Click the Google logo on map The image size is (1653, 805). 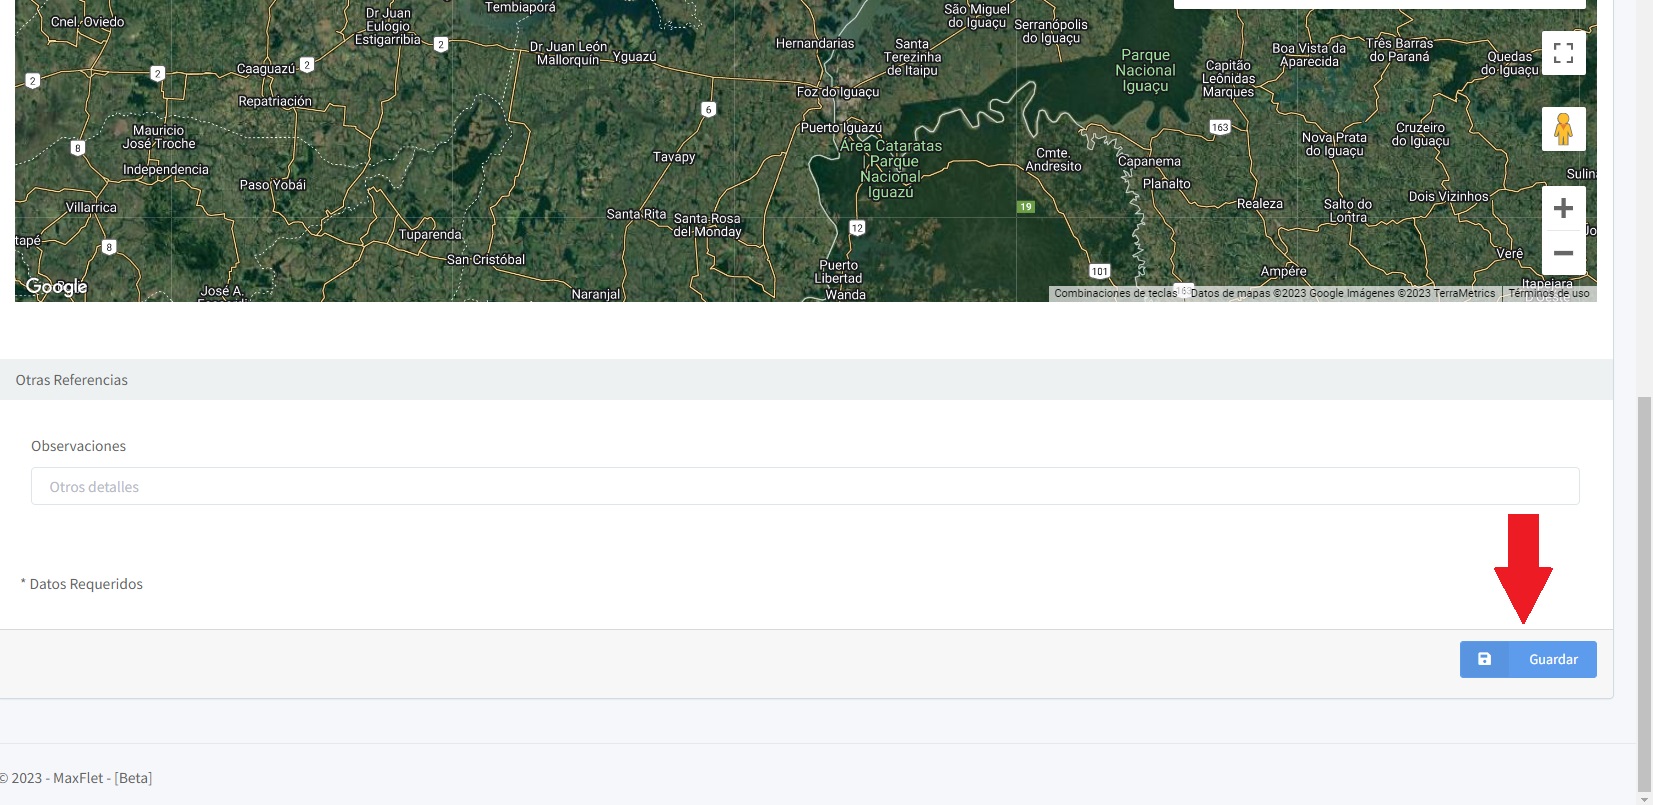pyautogui.click(x=56, y=287)
